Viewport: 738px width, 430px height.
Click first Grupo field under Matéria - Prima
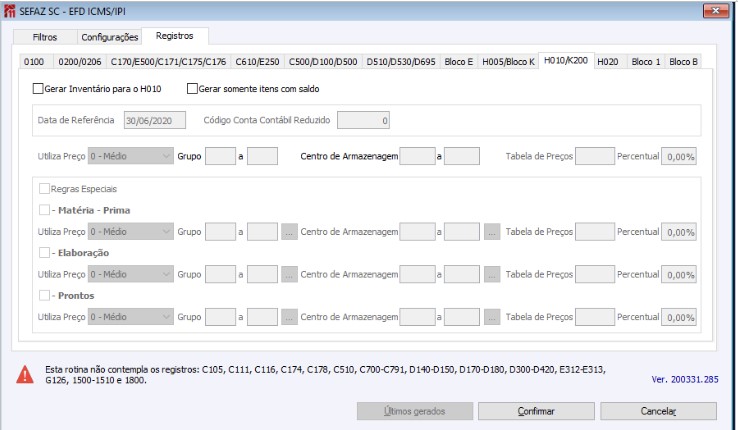[220, 232]
